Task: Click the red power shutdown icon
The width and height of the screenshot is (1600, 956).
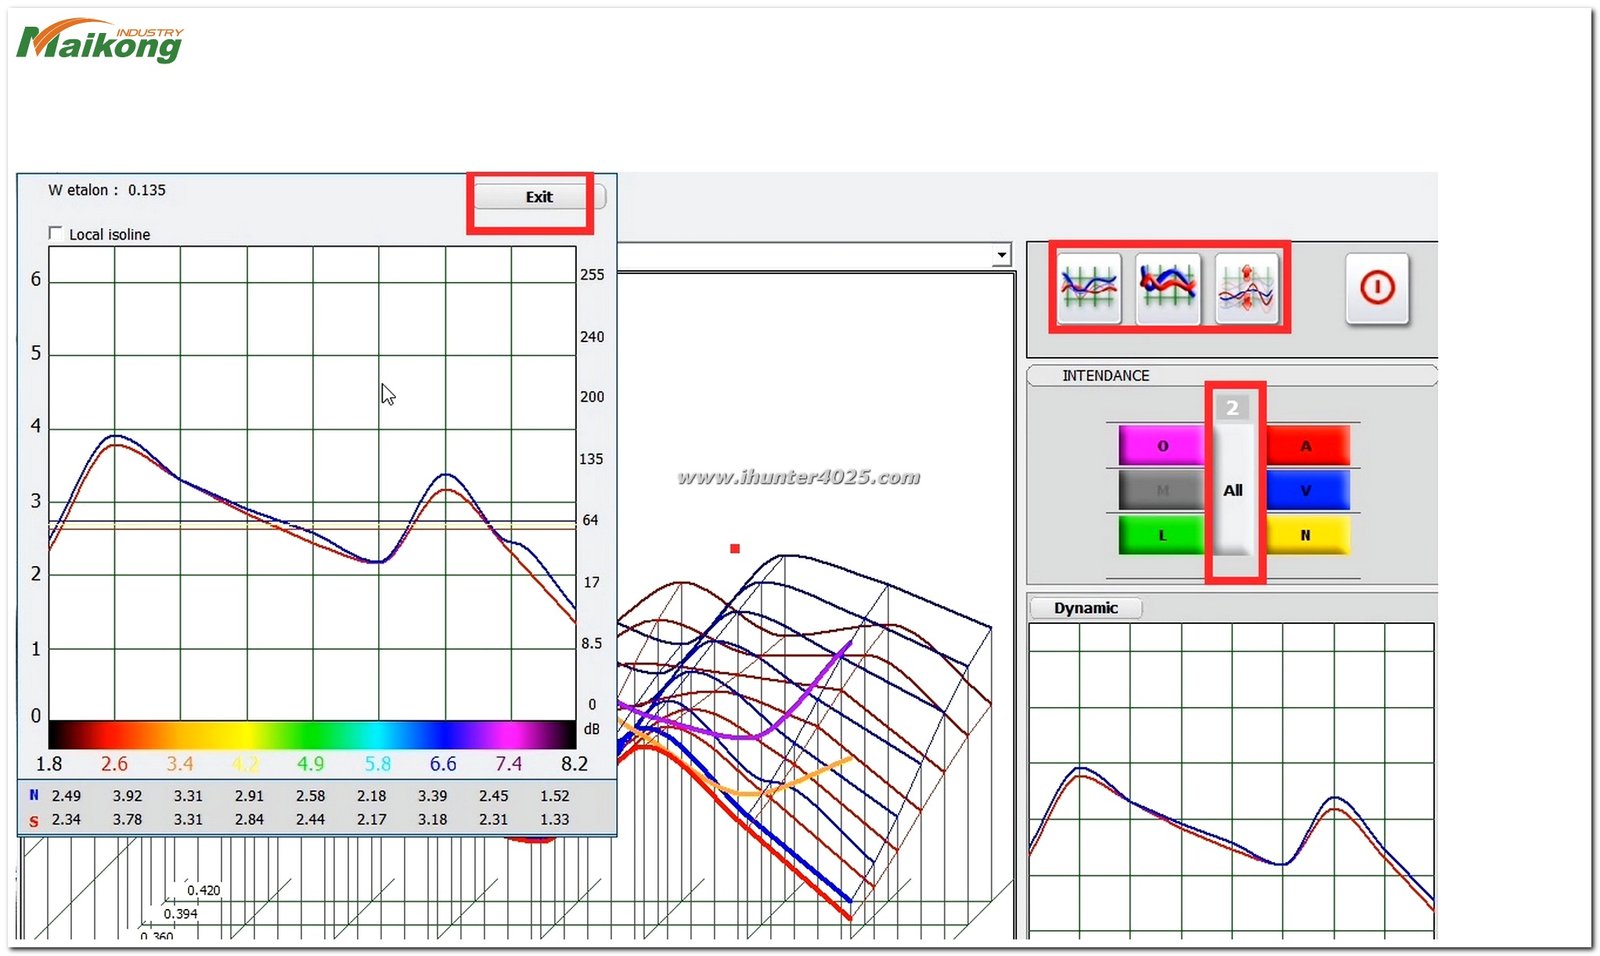Action: pyautogui.click(x=1377, y=289)
